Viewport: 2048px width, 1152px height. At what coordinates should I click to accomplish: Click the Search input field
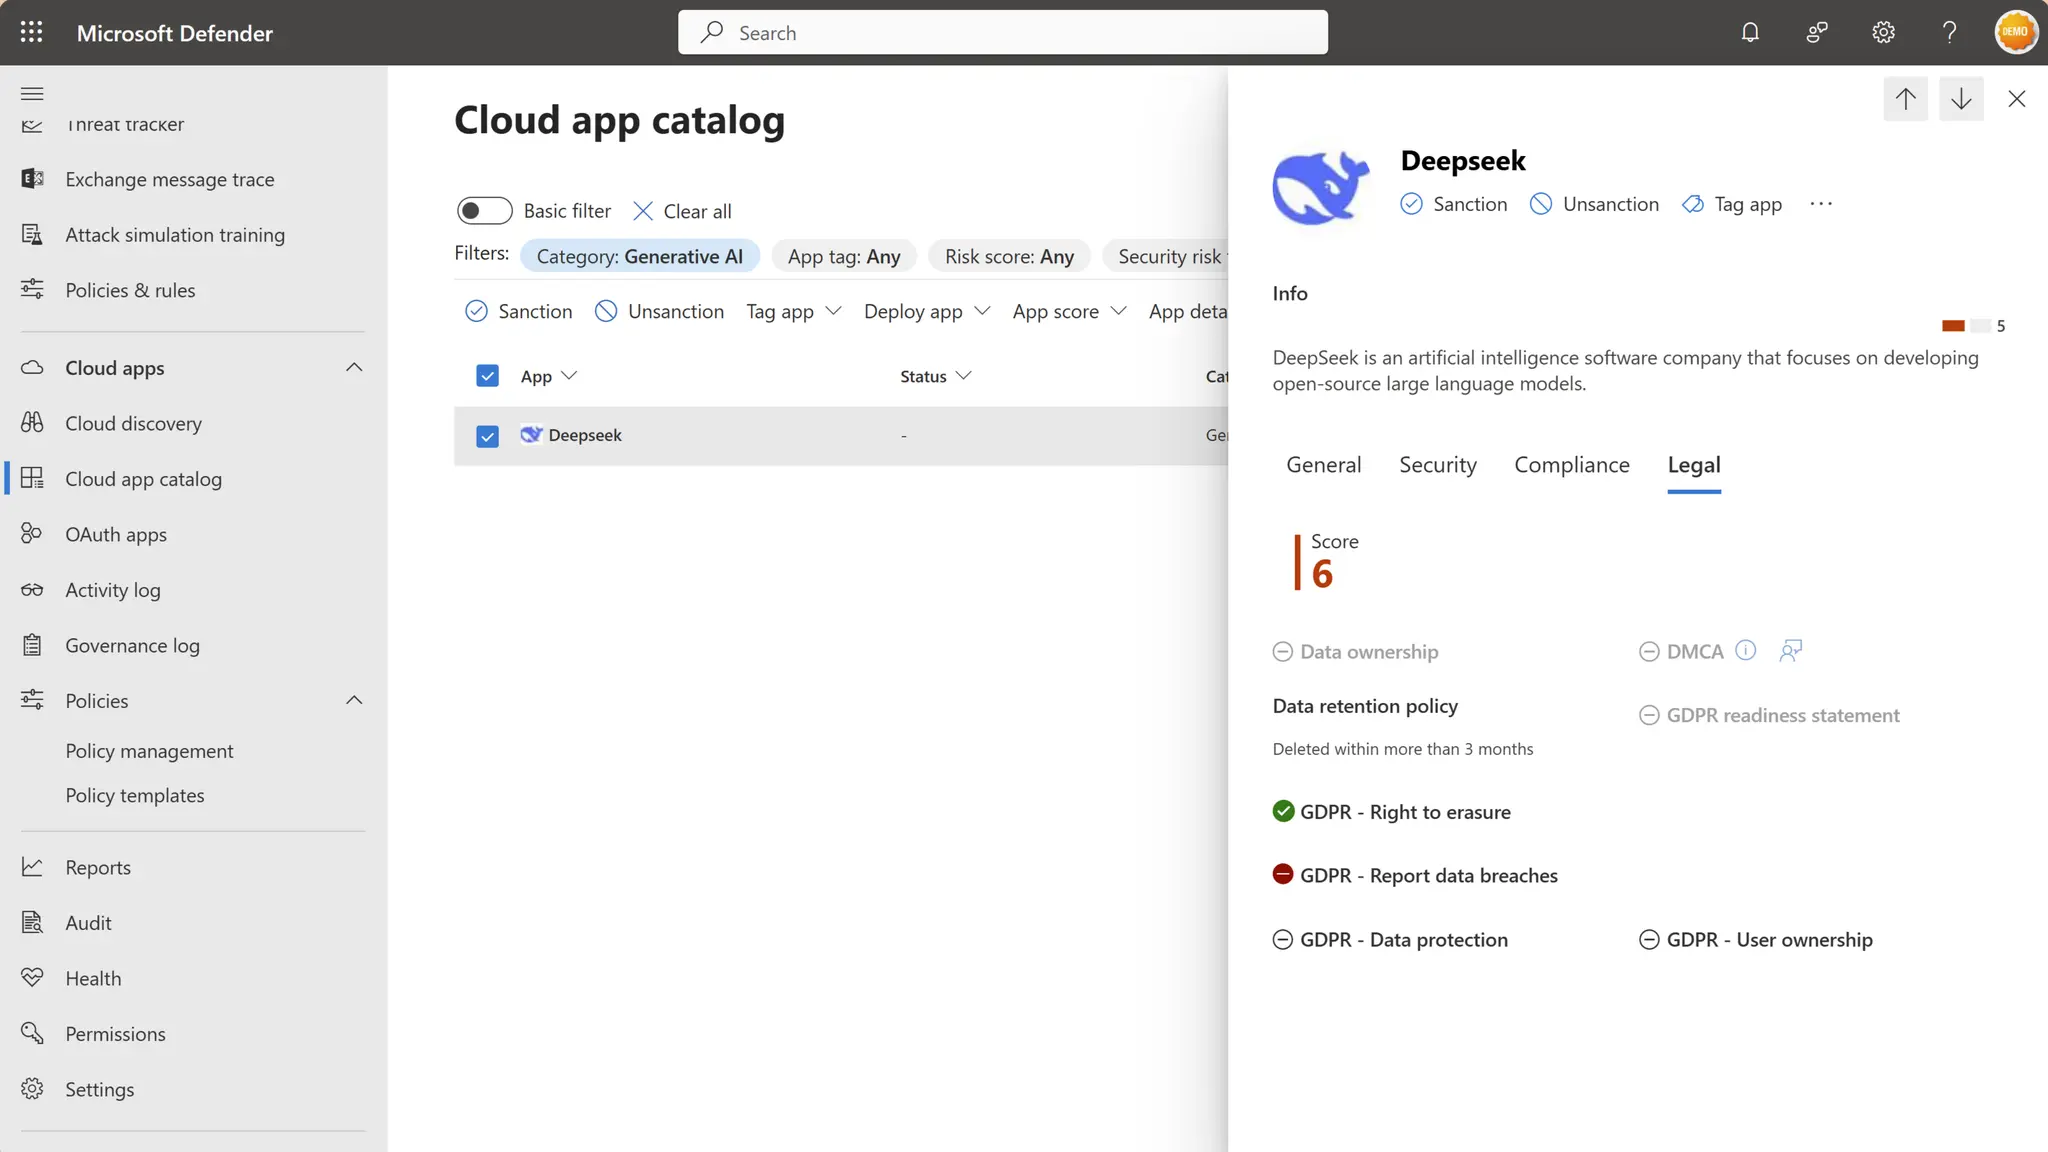1002,33
